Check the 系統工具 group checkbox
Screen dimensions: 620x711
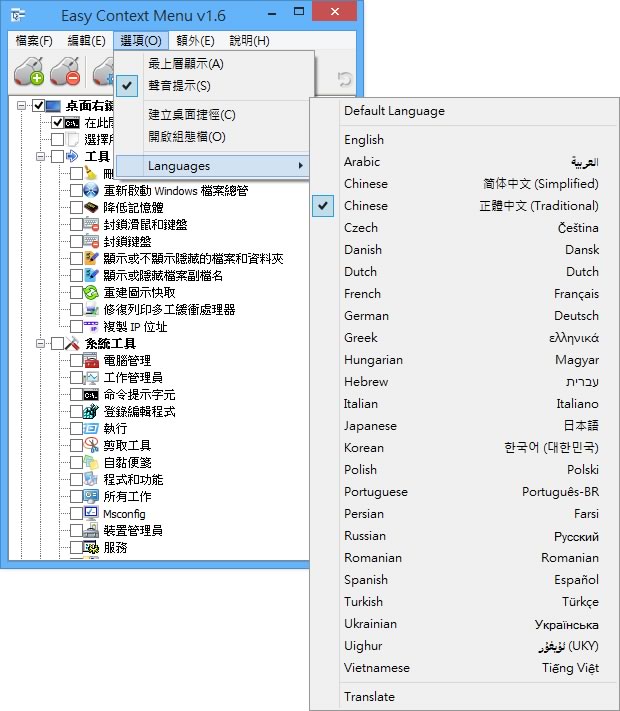58,343
